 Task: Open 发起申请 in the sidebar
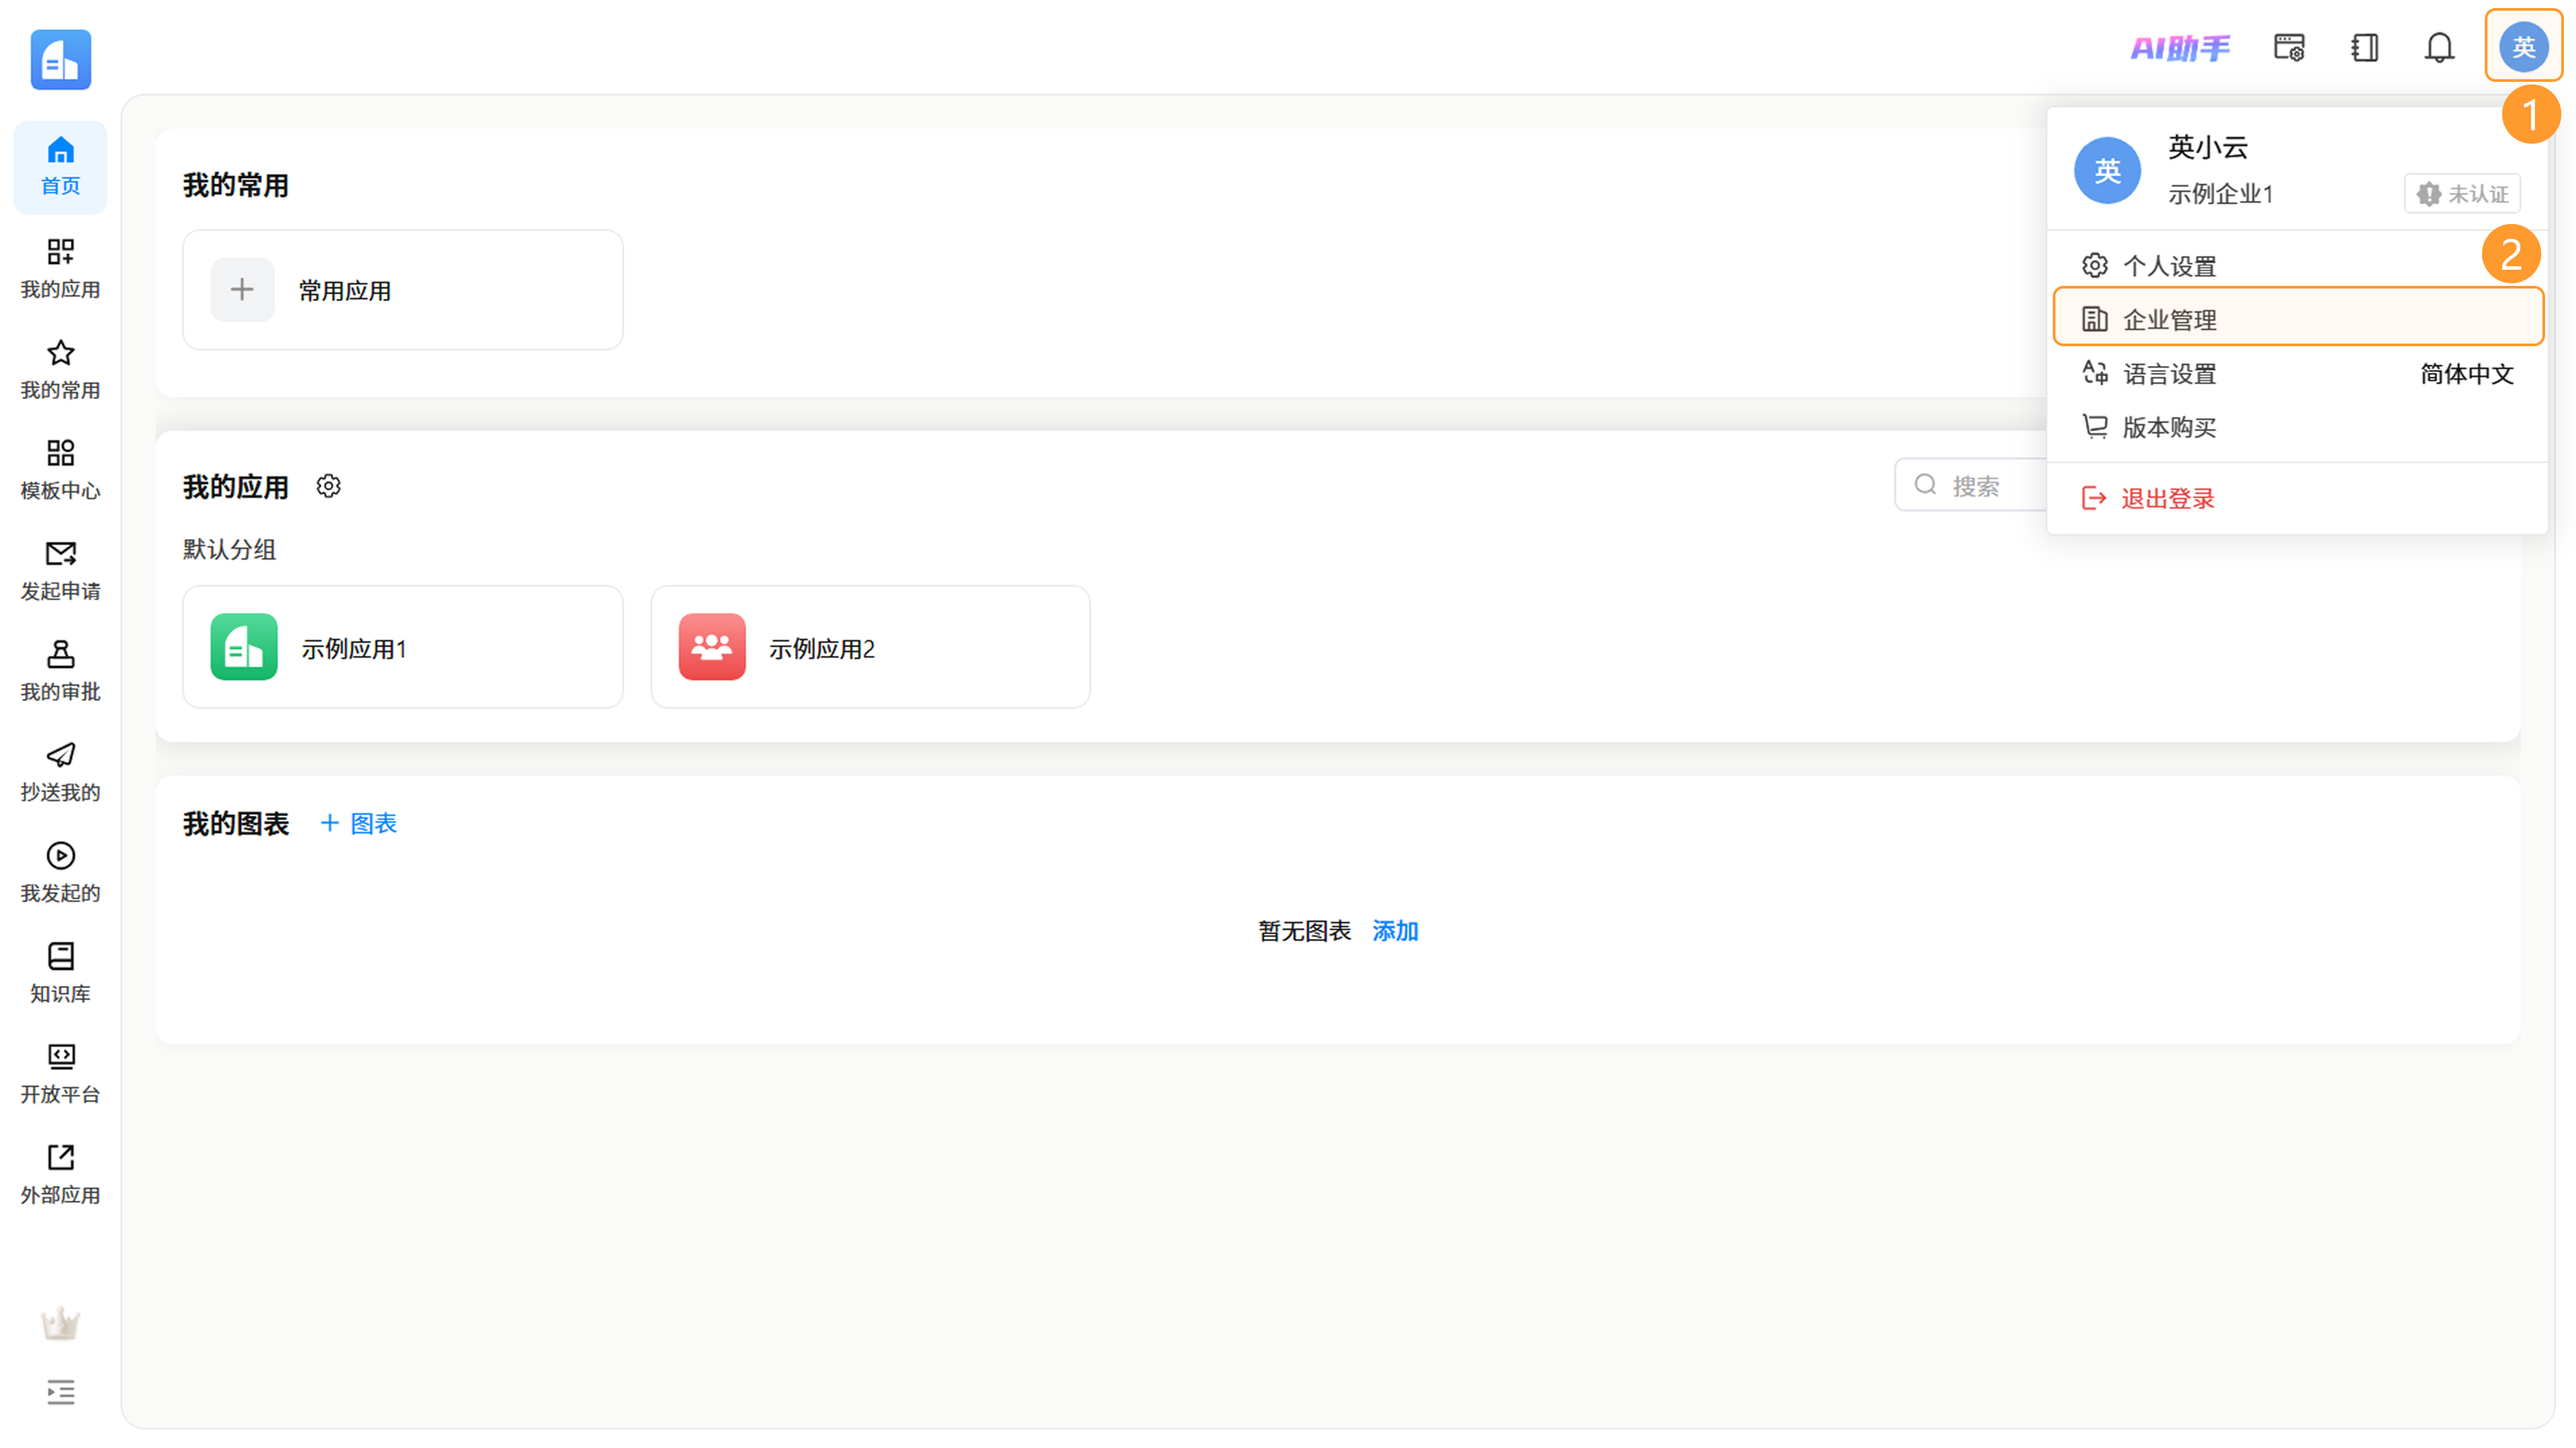(60, 570)
